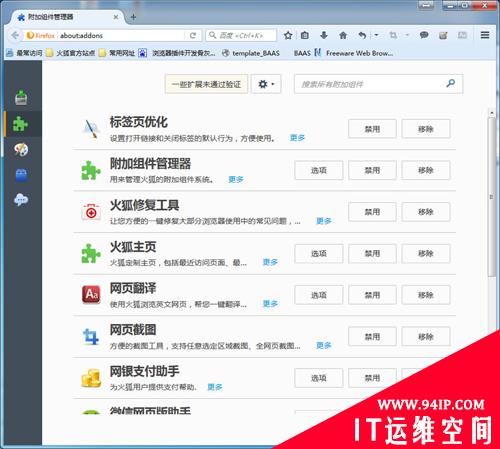Open options for 附加组件管理器

click(319, 170)
